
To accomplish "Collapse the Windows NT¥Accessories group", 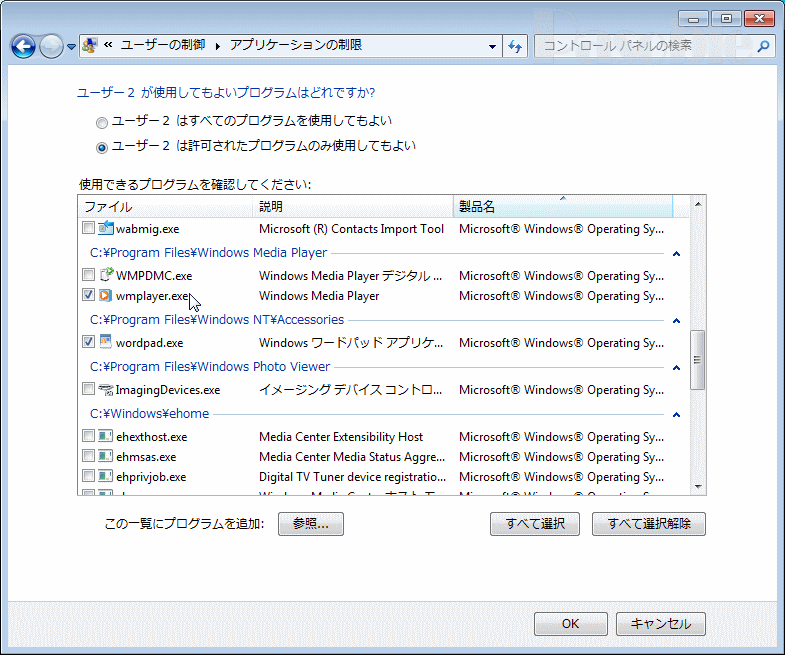I will (x=676, y=320).
